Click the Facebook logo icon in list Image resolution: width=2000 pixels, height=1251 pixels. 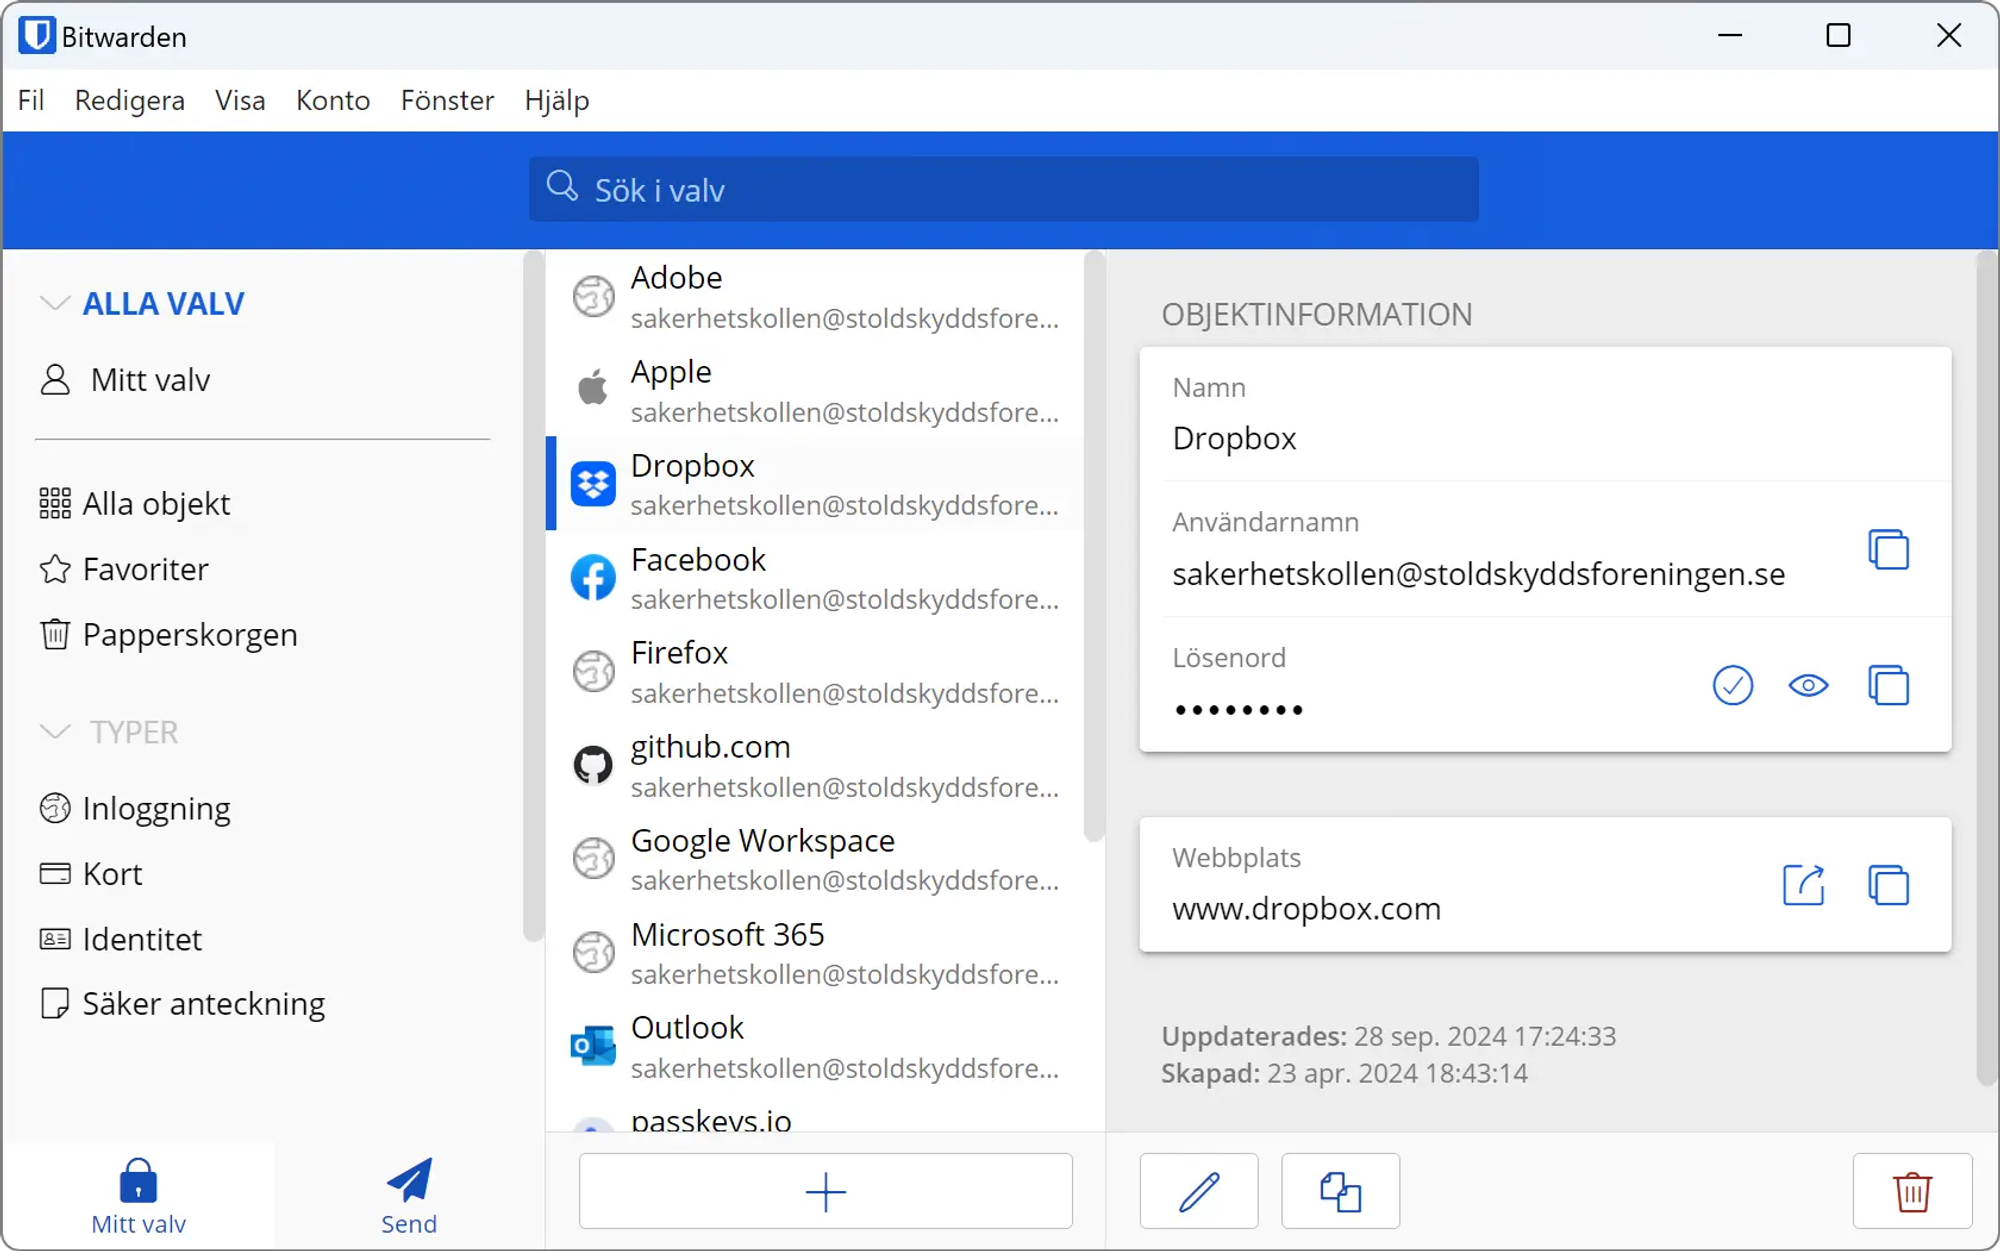tap(593, 578)
